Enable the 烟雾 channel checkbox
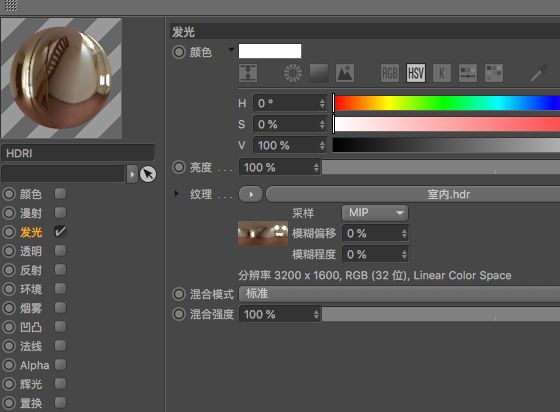The width and height of the screenshot is (560, 412). click(x=60, y=308)
